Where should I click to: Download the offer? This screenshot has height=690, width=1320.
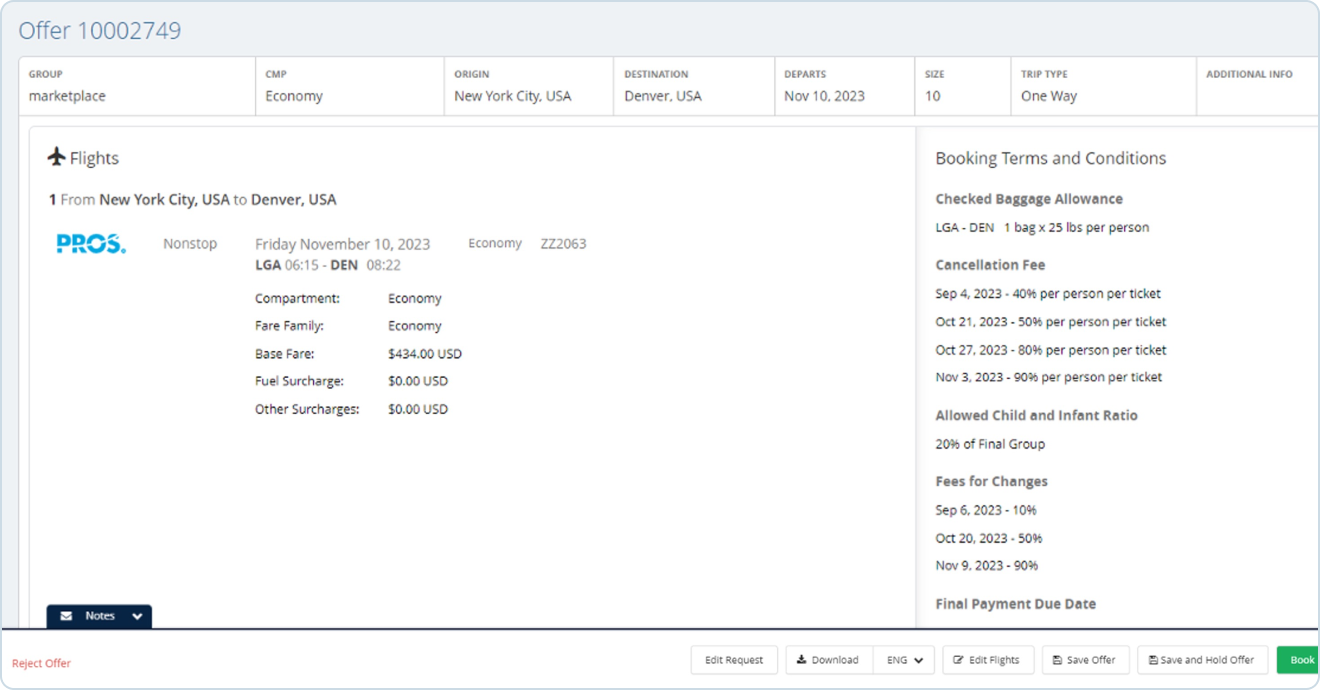(828, 660)
